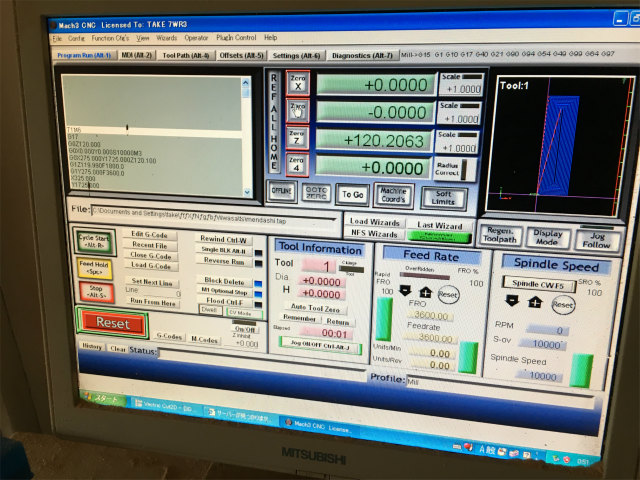Screen dimensions: 640x480
Task: Click Auto Tool Zero
Action: (x=315, y=308)
